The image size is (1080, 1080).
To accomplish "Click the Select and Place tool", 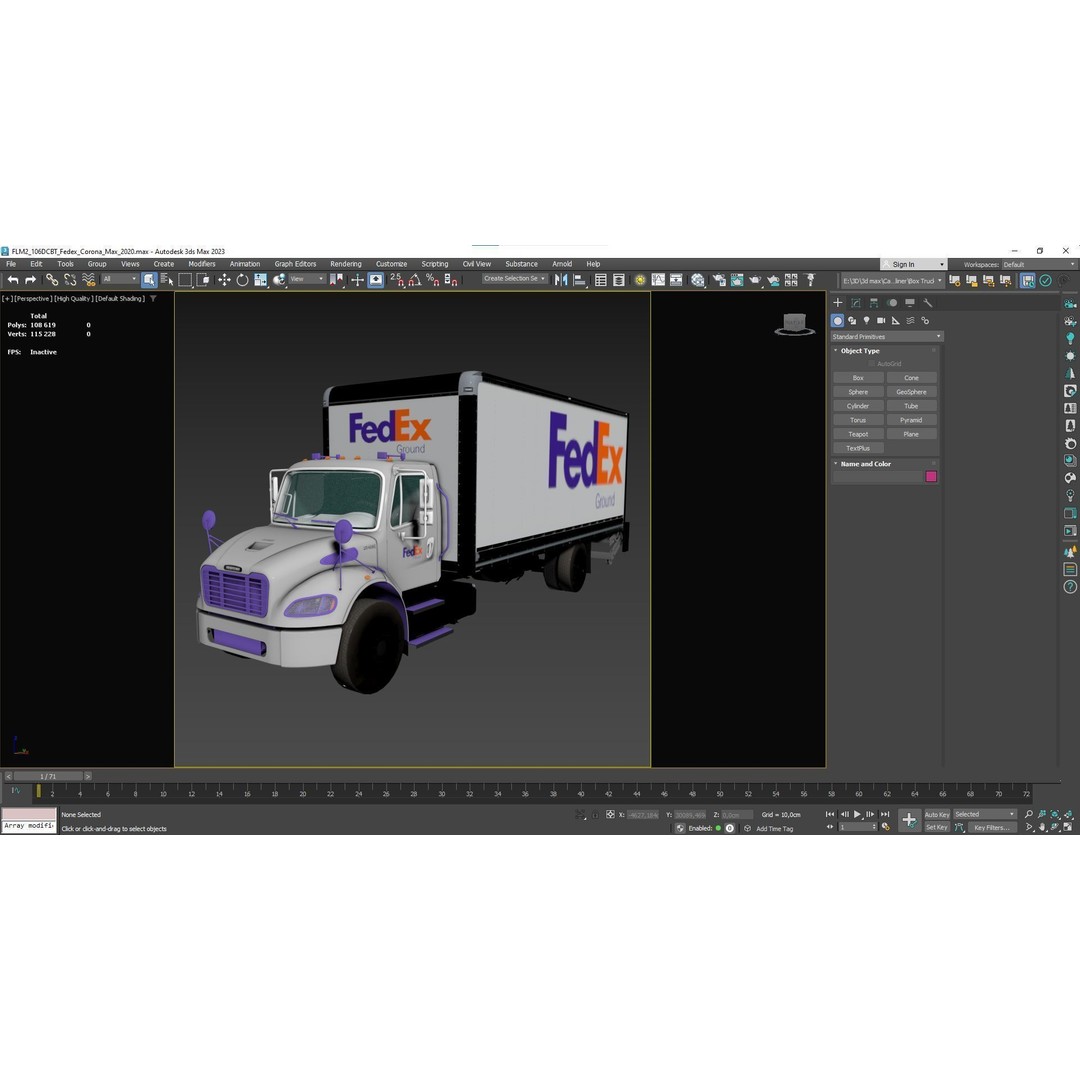I will (279, 280).
